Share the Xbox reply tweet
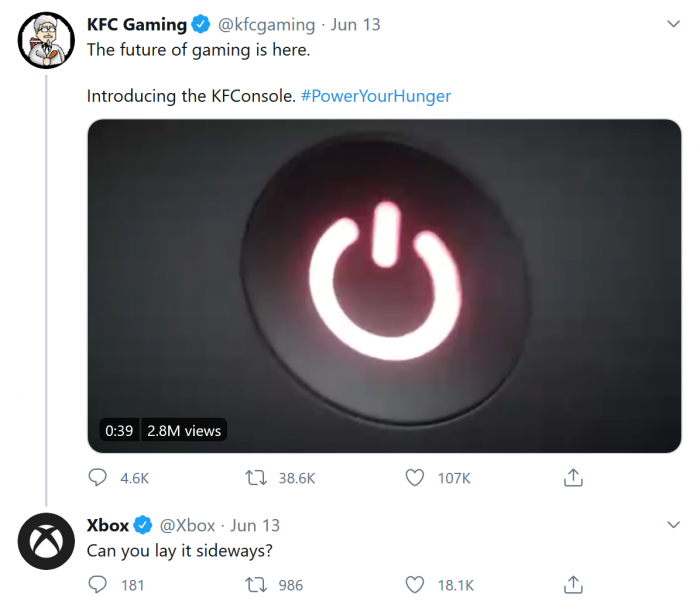This screenshot has width=700, height=601. 573,584
